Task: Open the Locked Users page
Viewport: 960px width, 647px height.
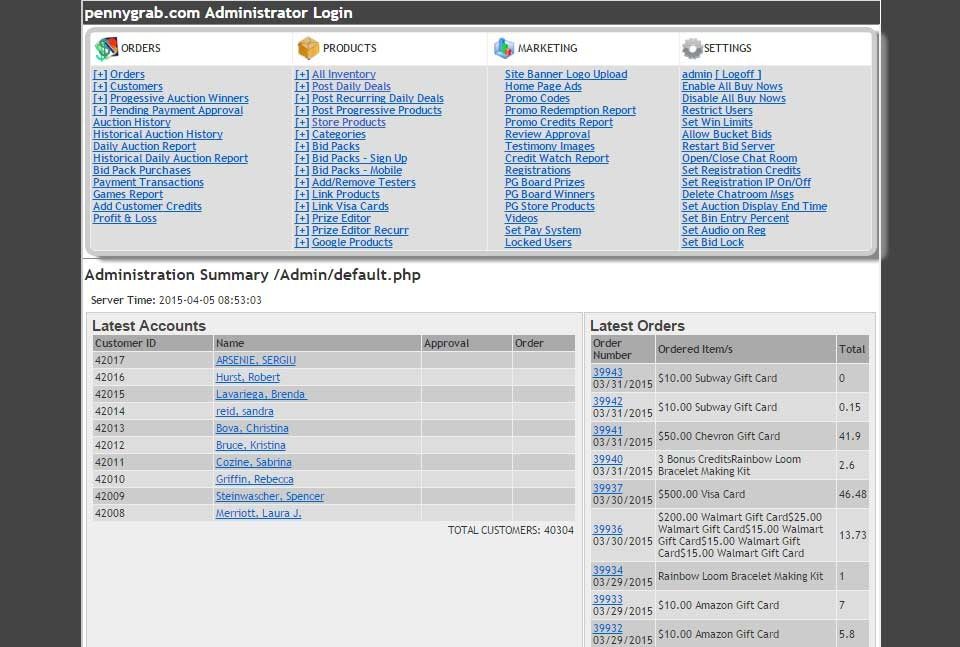Action: point(538,242)
